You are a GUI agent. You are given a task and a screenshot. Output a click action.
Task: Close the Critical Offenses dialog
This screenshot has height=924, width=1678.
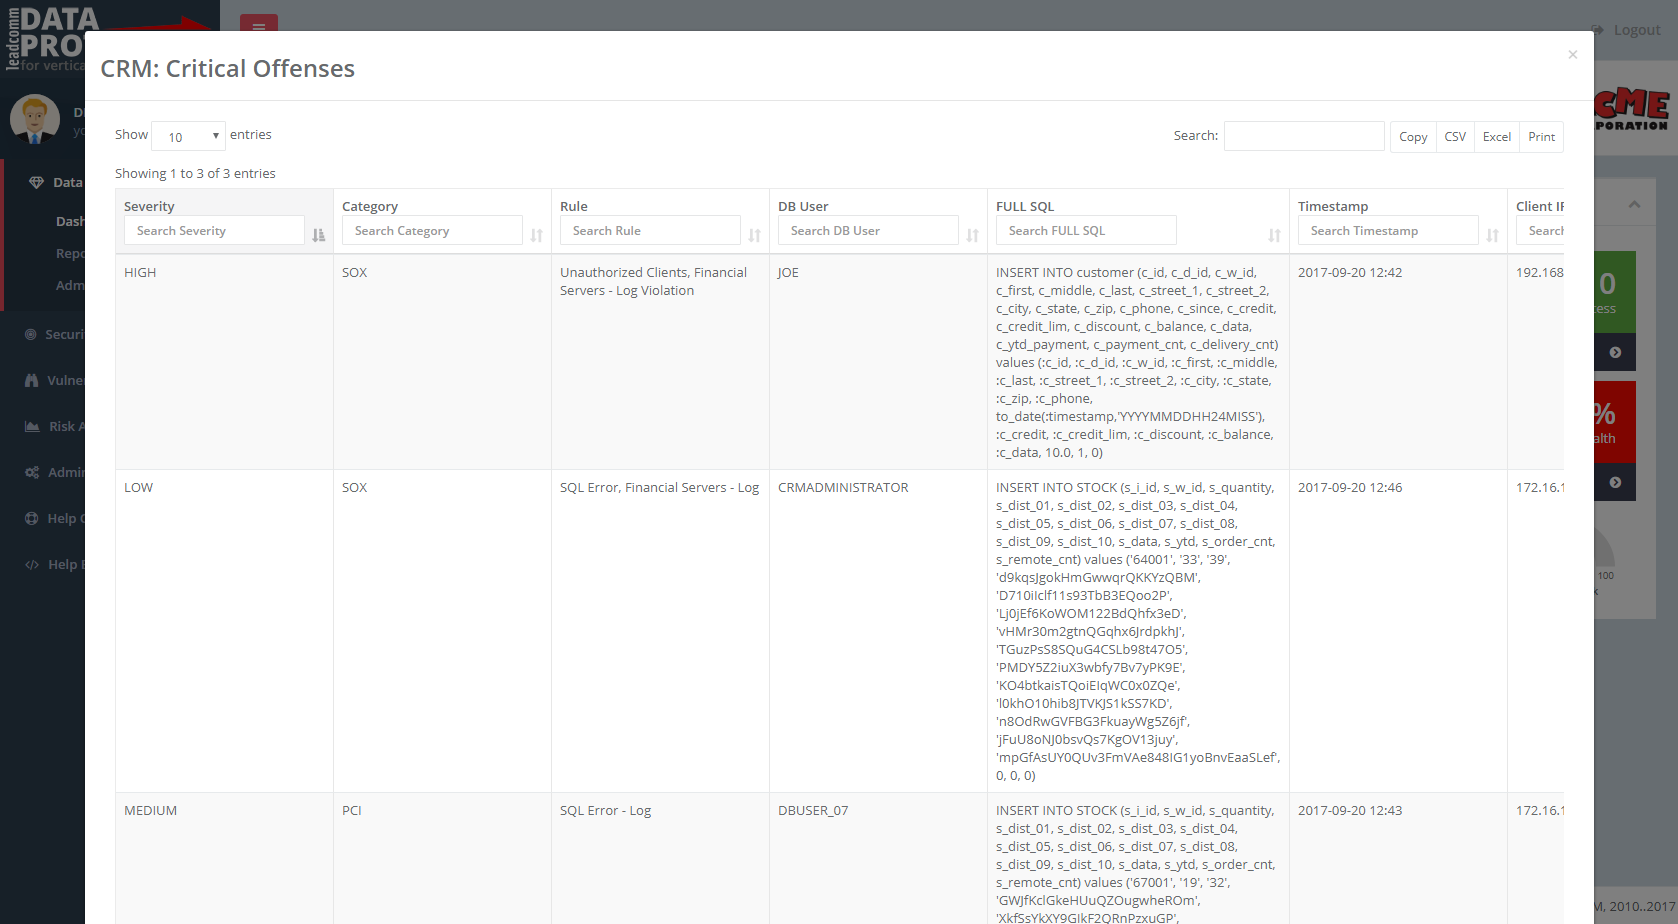coord(1572,54)
